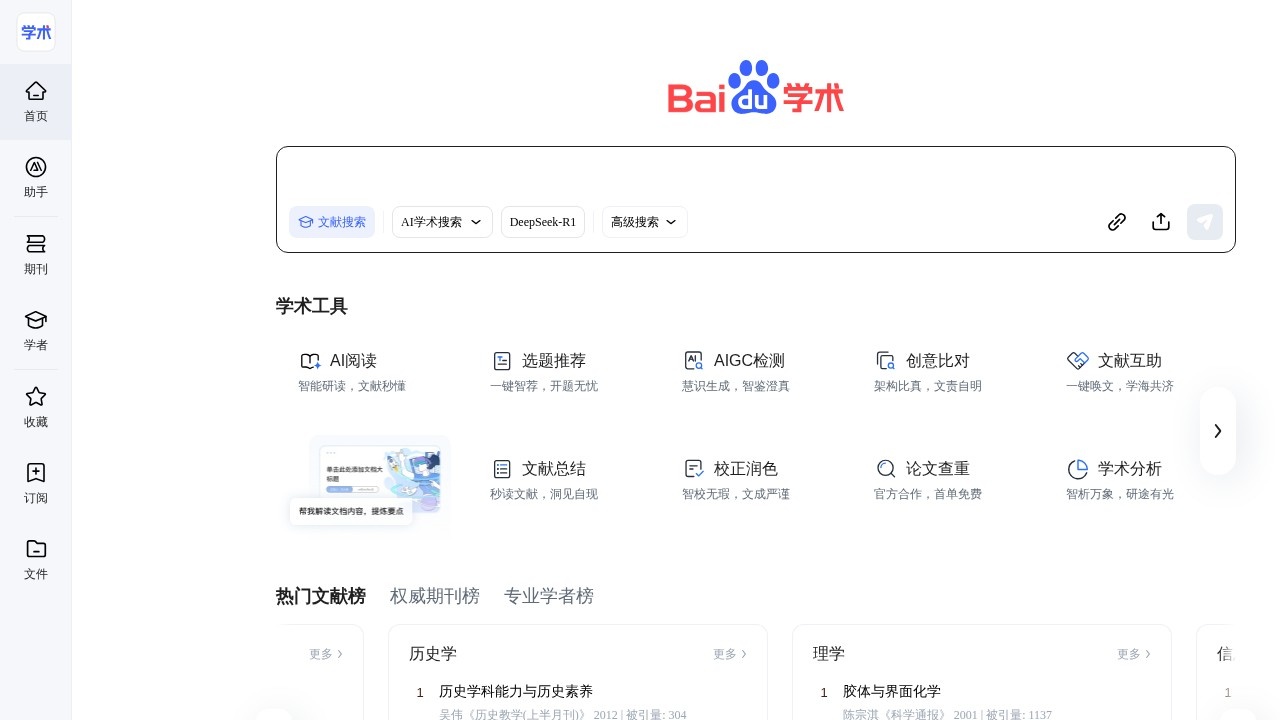This screenshot has width=1280, height=720.
Task: Open the 期刊 (Journals) section
Action: tap(36, 255)
